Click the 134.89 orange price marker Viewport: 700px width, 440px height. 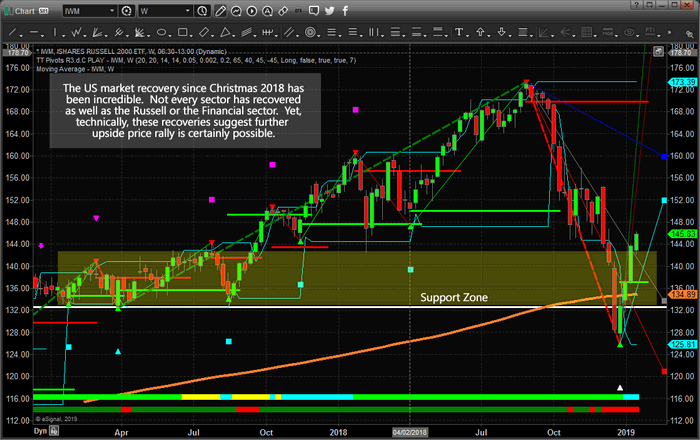point(682,295)
